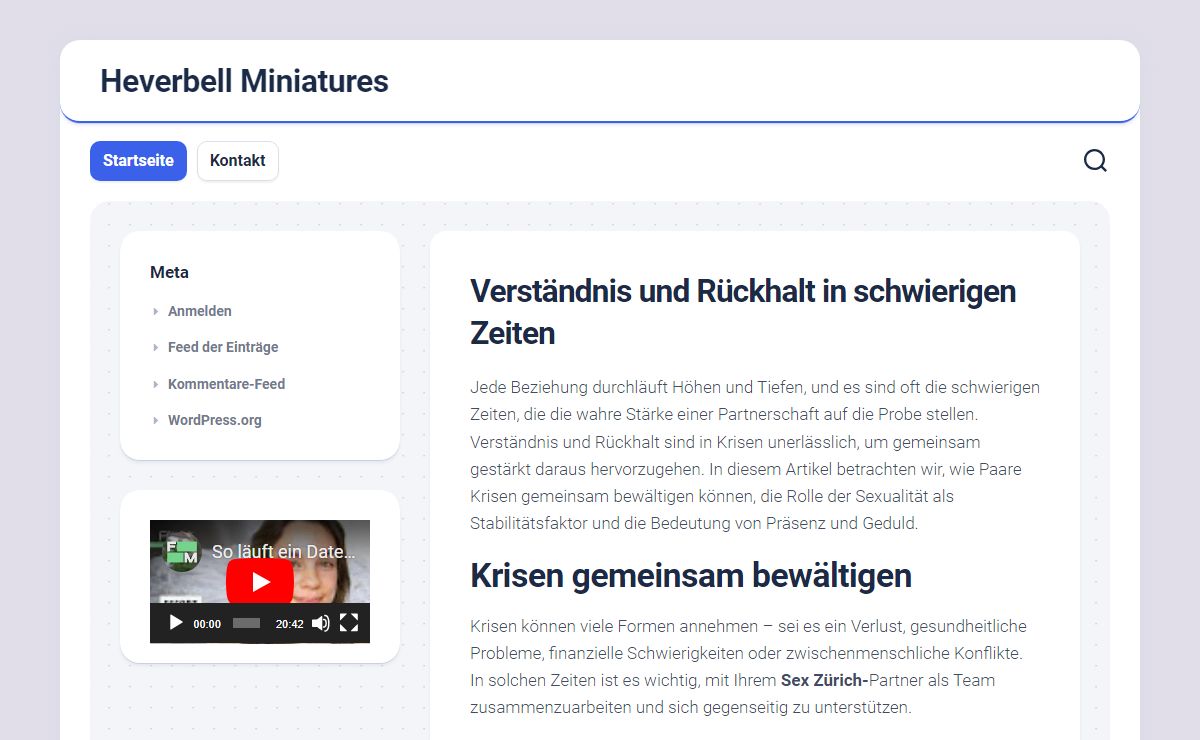Seek using the video progress bar

[246, 623]
